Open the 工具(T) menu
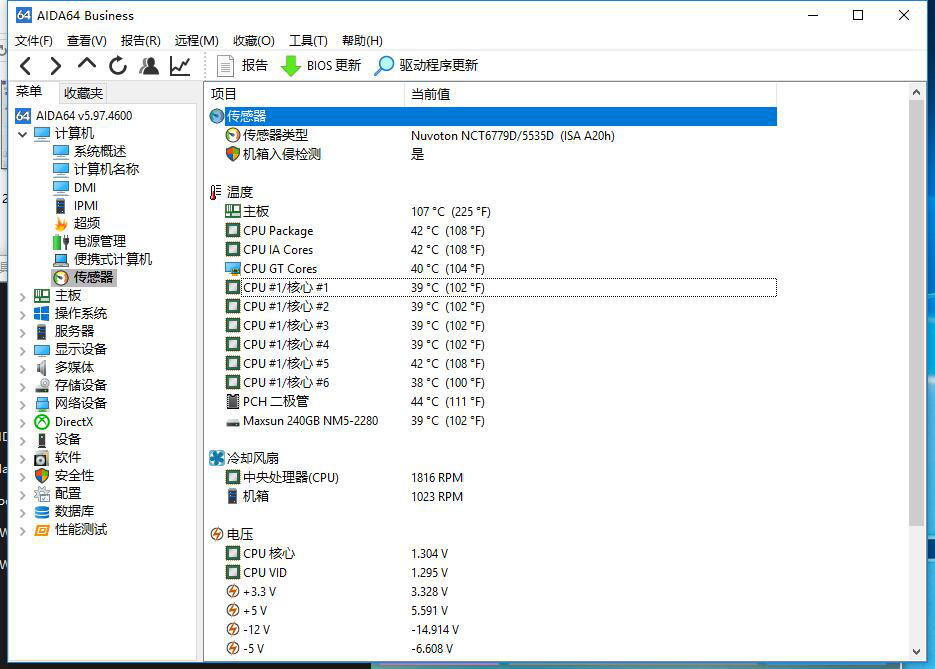This screenshot has height=669, width=935. pos(308,41)
